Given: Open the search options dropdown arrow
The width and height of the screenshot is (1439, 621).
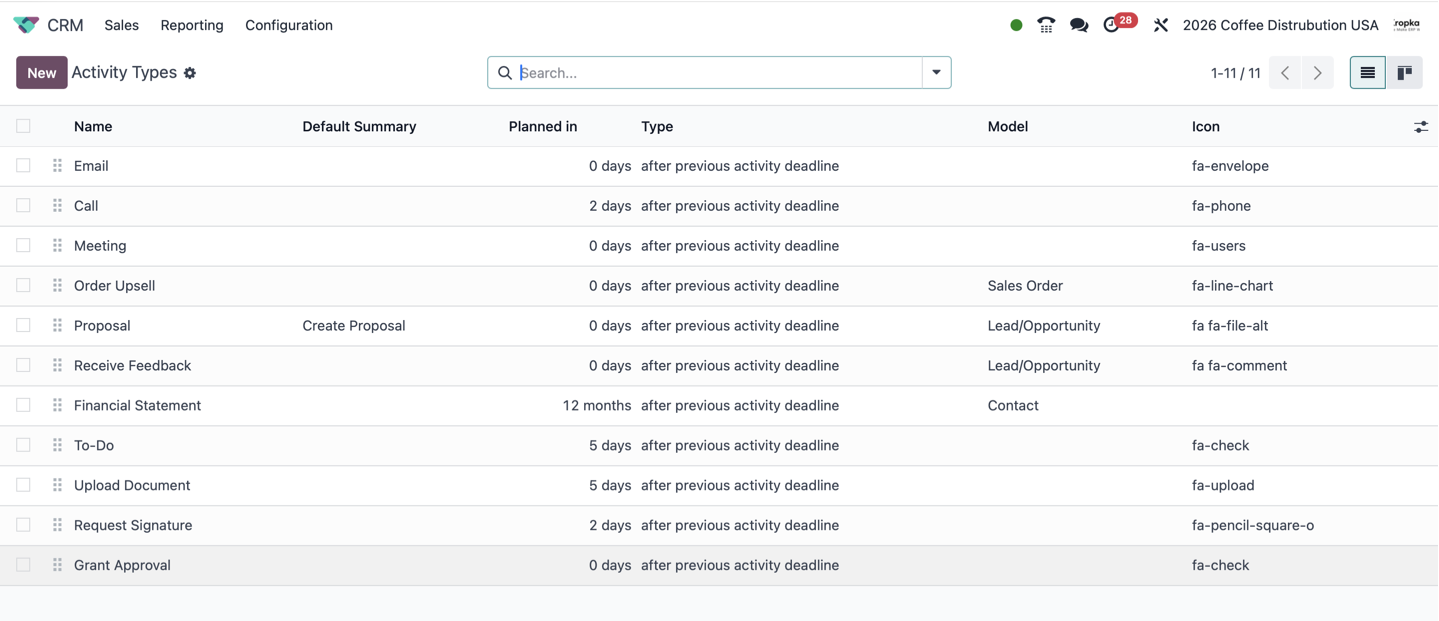Looking at the screenshot, I should point(936,73).
